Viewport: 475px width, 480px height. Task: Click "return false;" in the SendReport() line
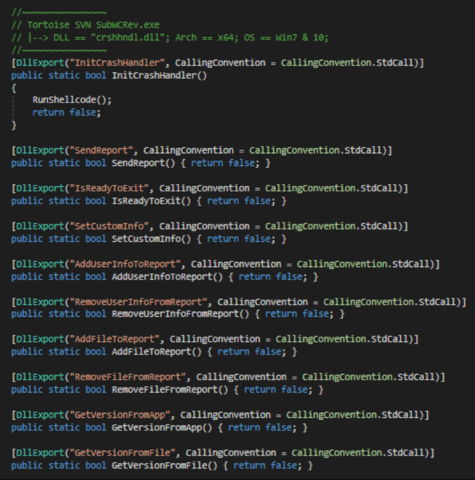[225, 163]
